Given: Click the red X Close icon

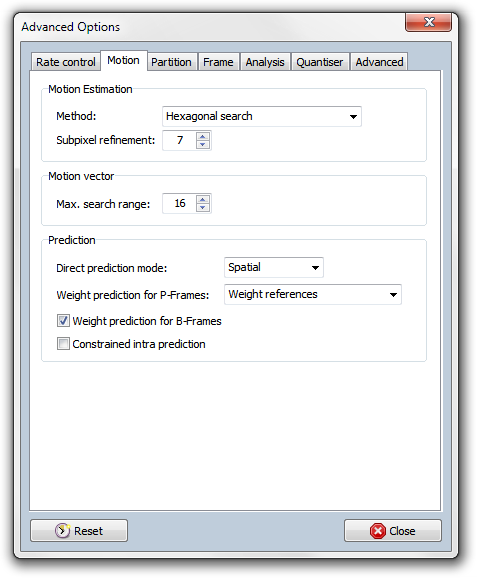Looking at the screenshot, I should coord(377,531).
